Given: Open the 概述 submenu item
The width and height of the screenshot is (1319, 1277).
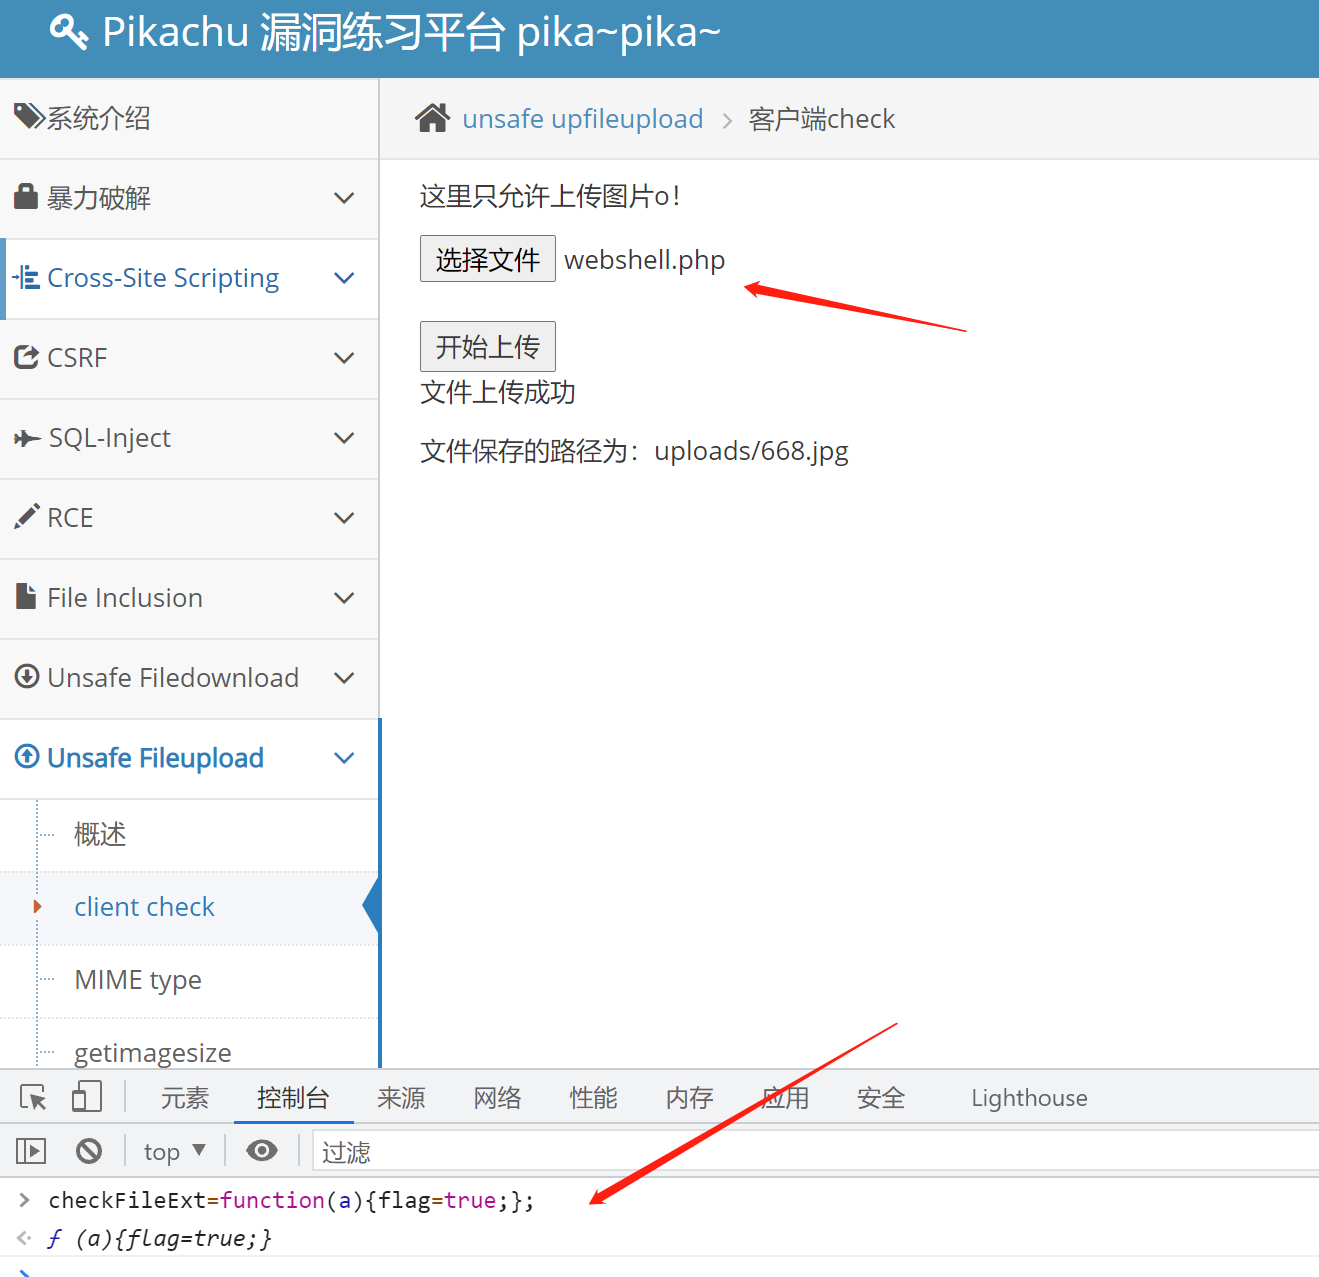Looking at the screenshot, I should [100, 833].
